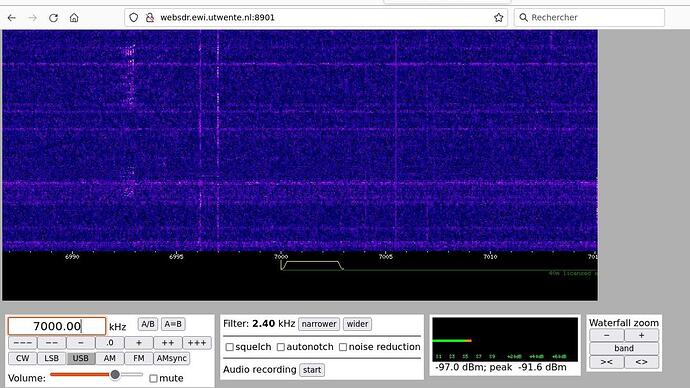Viewport: 690px width, 388px height.
Task: Enable the squelch checkbox
Action: (x=229, y=347)
